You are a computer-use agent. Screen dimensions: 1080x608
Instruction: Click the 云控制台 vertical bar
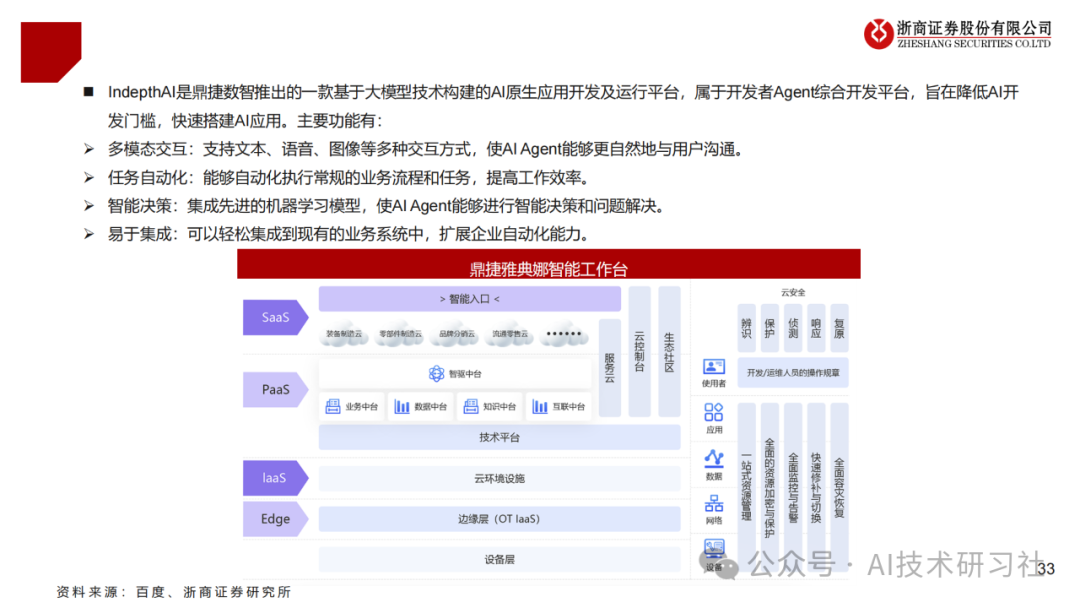639,352
